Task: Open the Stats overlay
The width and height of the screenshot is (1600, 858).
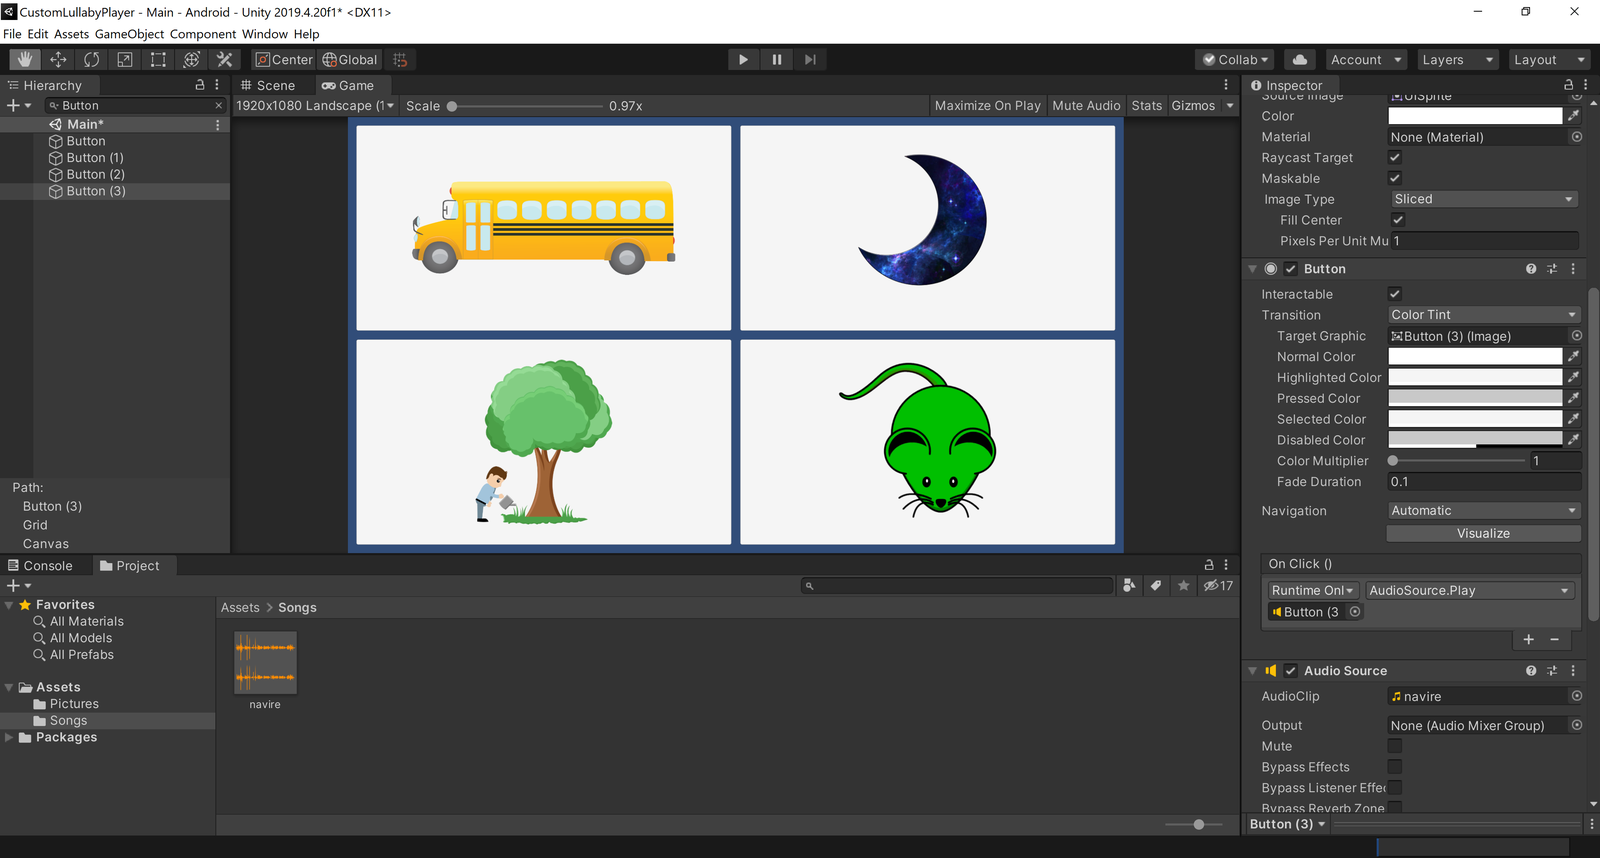Action: [1147, 106]
